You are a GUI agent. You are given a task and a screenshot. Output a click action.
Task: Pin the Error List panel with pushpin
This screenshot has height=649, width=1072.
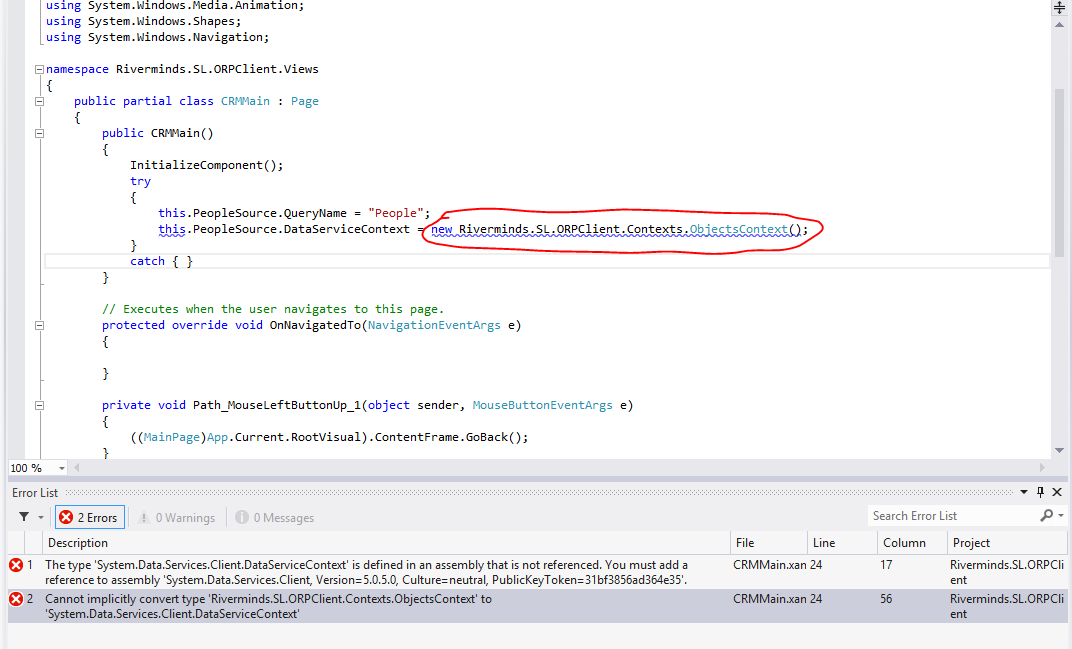point(1041,492)
